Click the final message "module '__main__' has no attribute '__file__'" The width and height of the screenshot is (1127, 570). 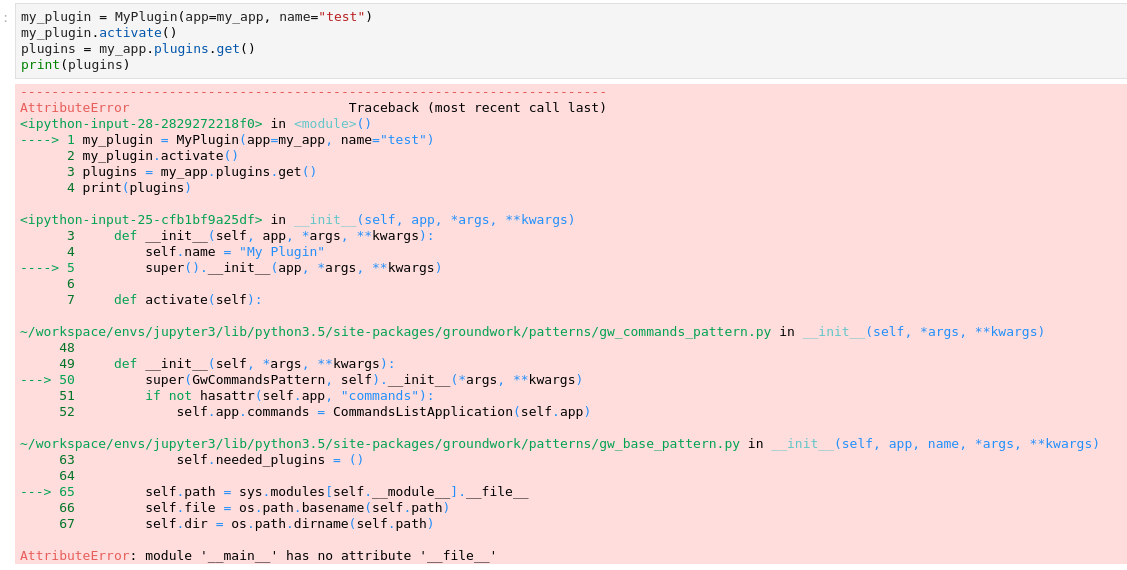(x=321, y=556)
